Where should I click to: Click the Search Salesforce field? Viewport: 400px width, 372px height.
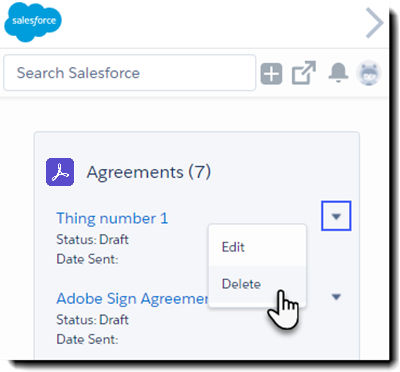[x=129, y=73]
